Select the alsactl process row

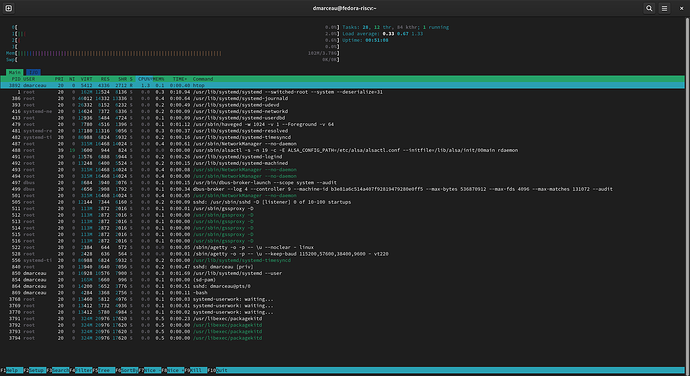point(342,150)
